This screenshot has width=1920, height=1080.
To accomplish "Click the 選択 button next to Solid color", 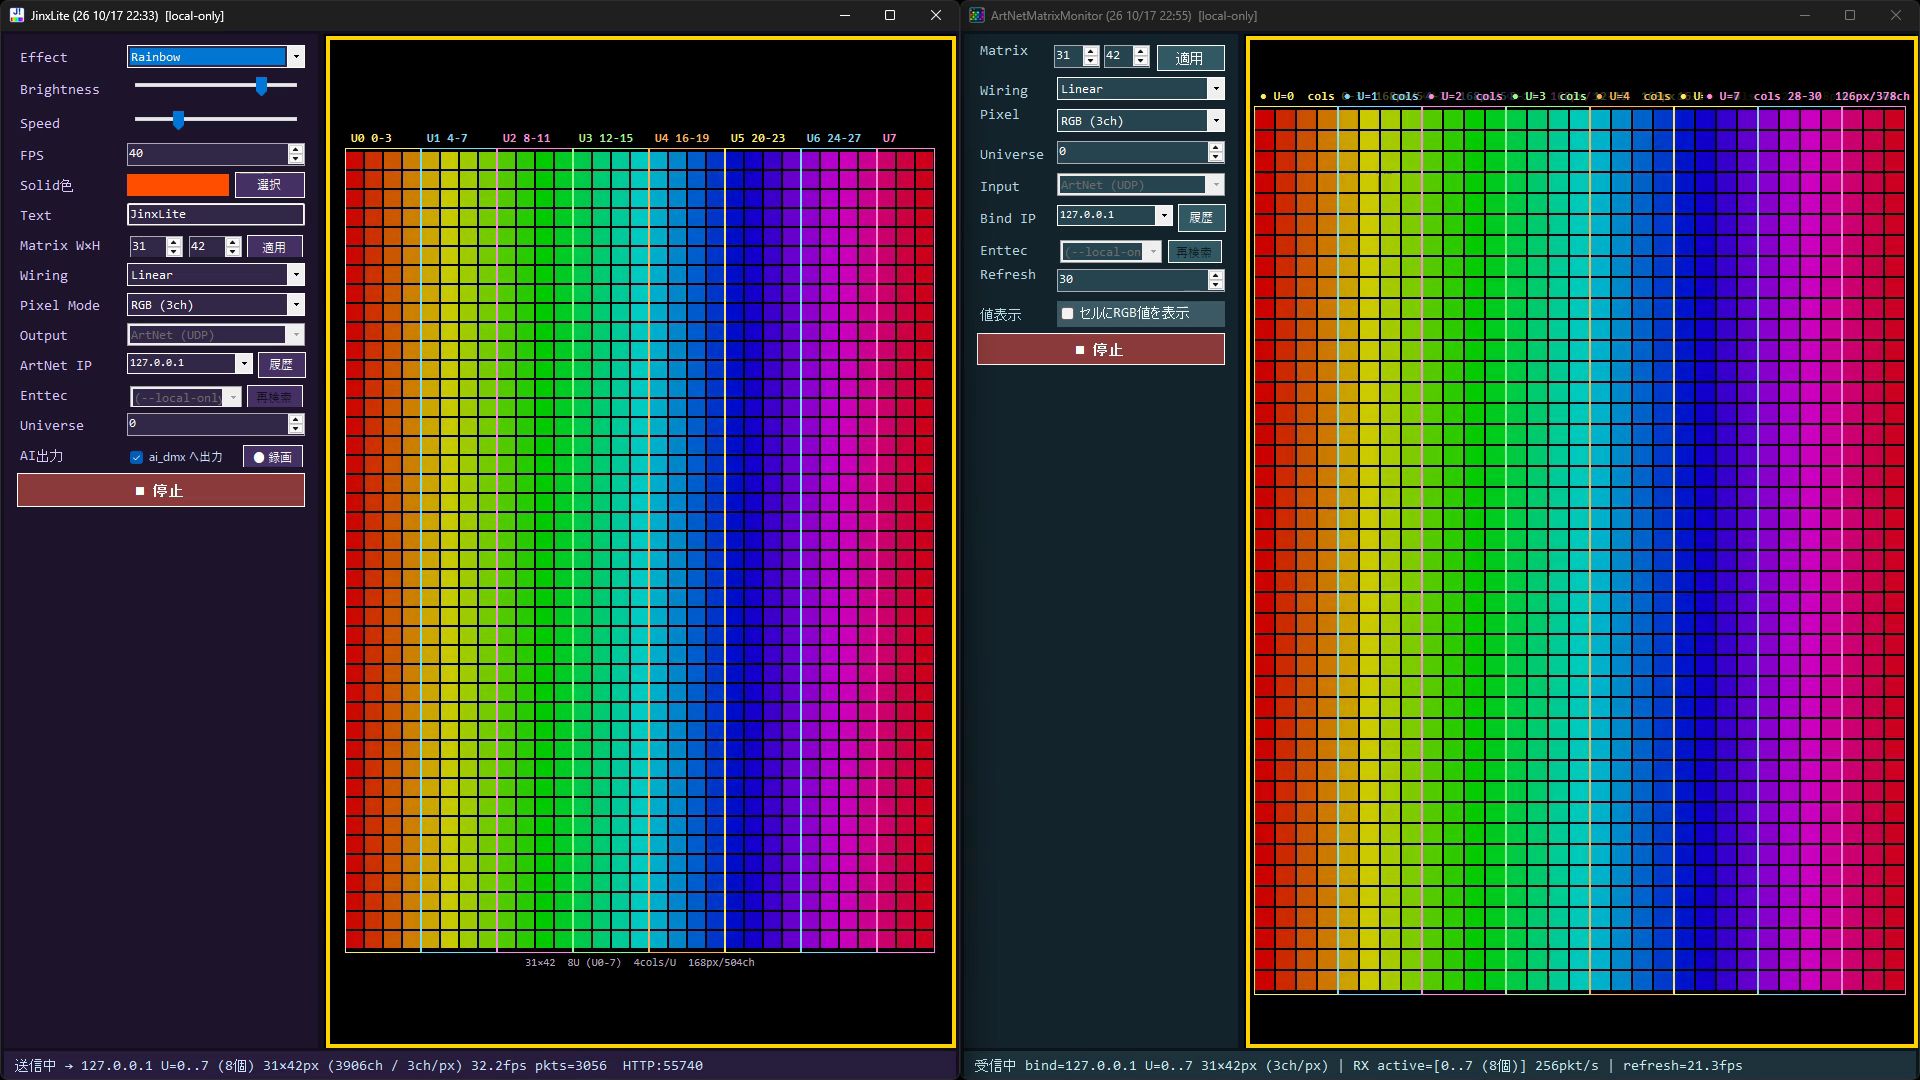I will 269,185.
